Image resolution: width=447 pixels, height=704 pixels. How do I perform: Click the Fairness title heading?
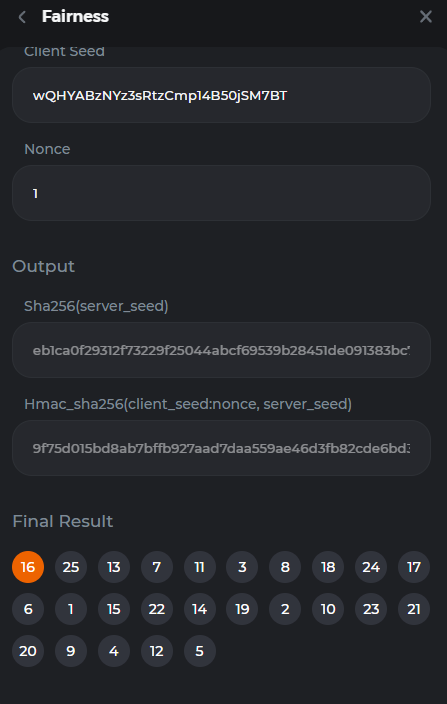click(x=75, y=17)
